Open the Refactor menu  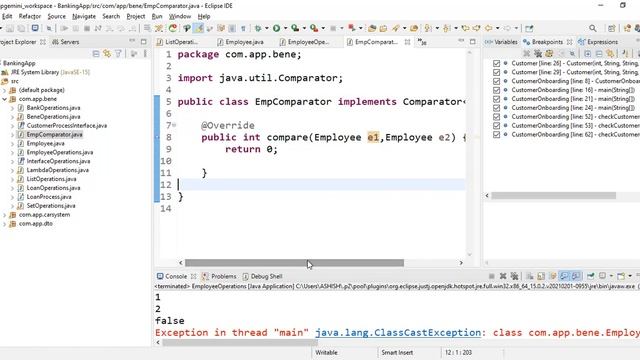pyautogui.click(x=30, y=16)
